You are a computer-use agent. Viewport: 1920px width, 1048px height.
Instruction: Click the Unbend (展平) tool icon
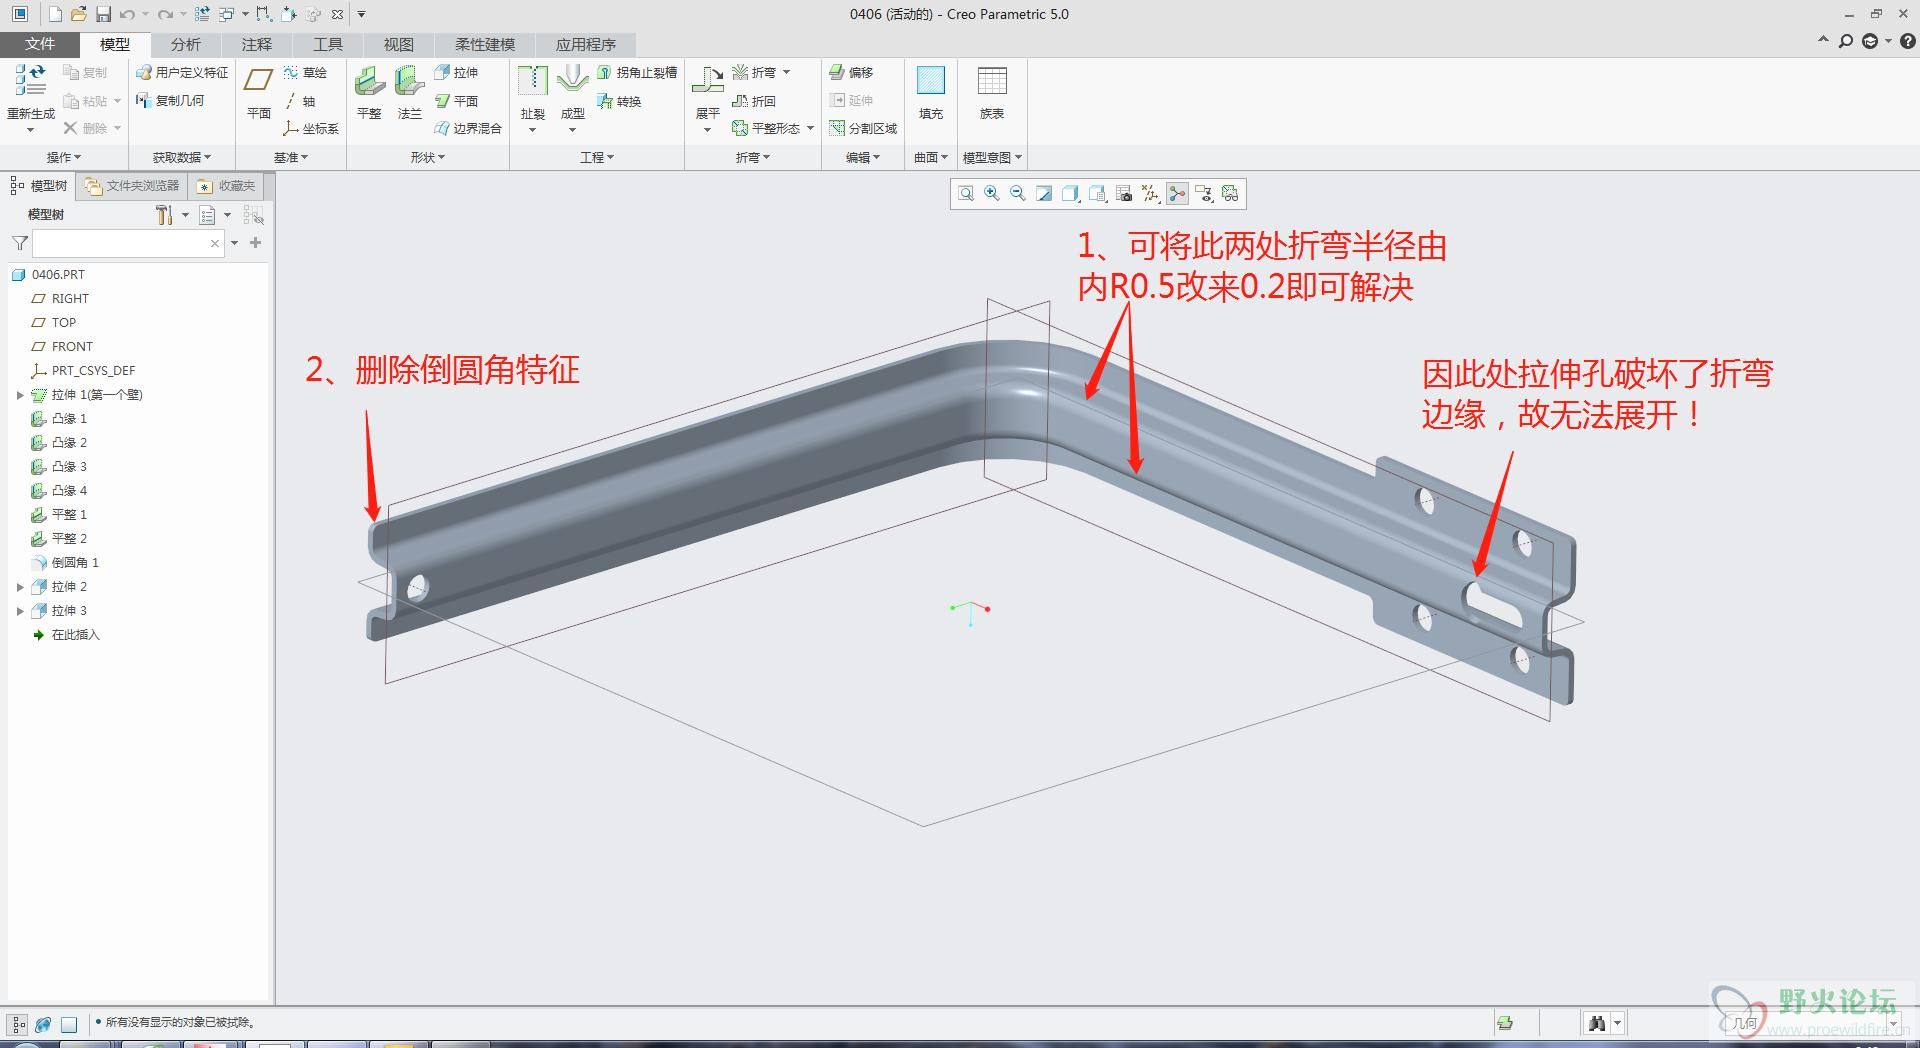click(708, 80)
